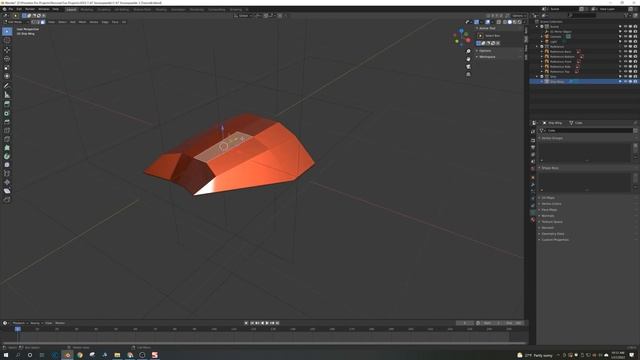Select the 3D Cursor tool
The width and height of the screenshot is (640, 360).
[7, 40]
